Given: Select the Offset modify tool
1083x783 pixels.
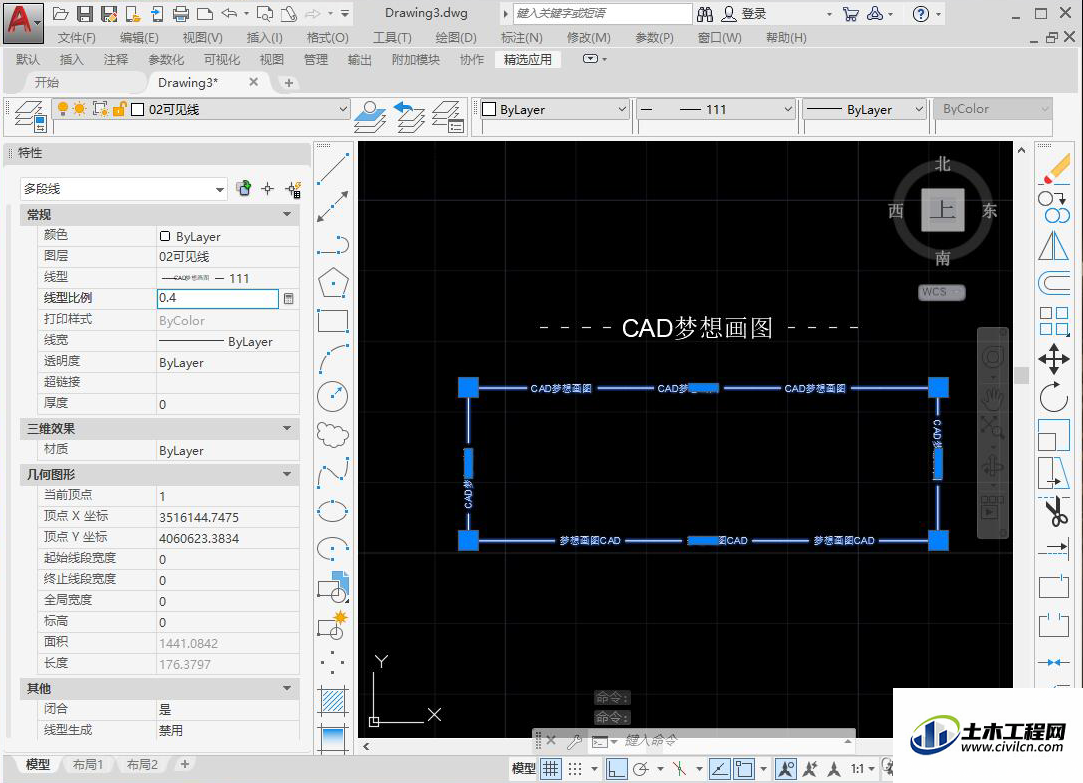Looking at the screenshot, I should click(1054, 282).
